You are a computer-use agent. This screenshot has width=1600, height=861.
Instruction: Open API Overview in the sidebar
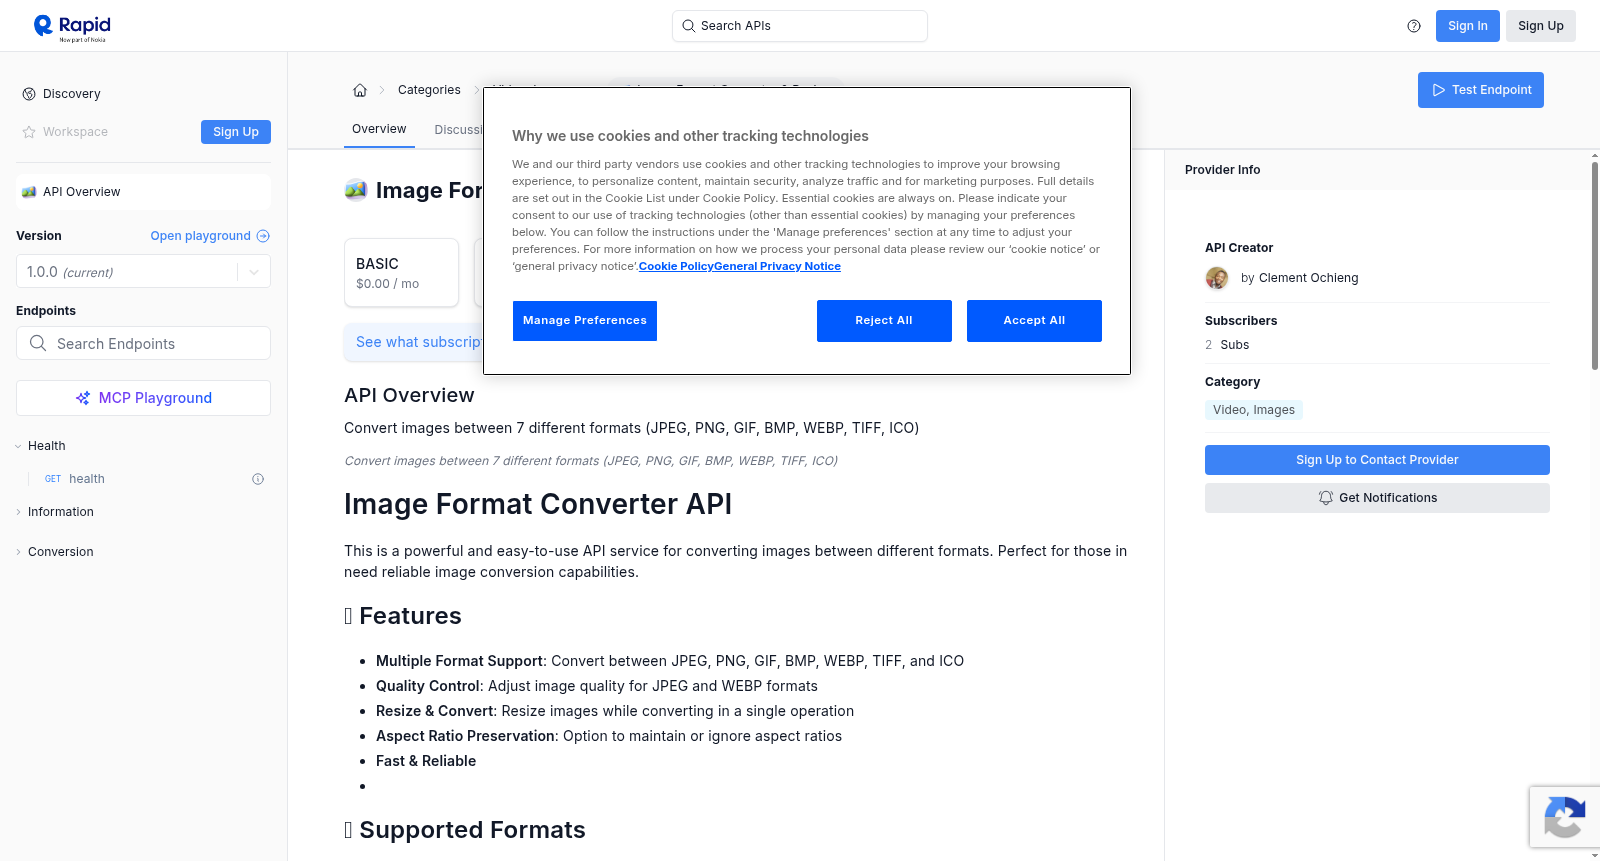click(x=143, y=192)
